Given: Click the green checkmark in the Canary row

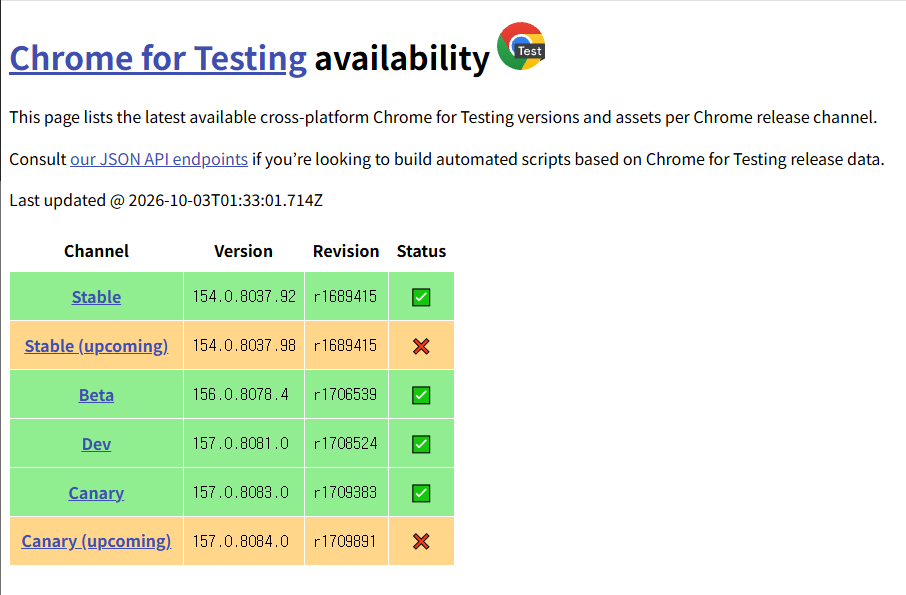Looking at the screenshot, I should pyautogui.click(x=421, y=493).
